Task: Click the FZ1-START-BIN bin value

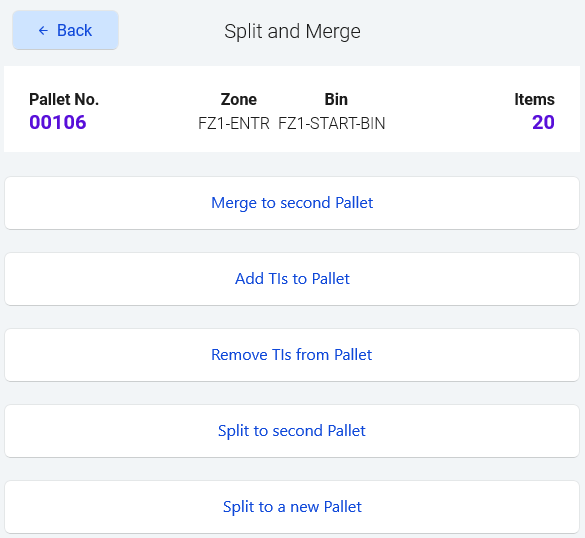Action: (x=332, y=123)
